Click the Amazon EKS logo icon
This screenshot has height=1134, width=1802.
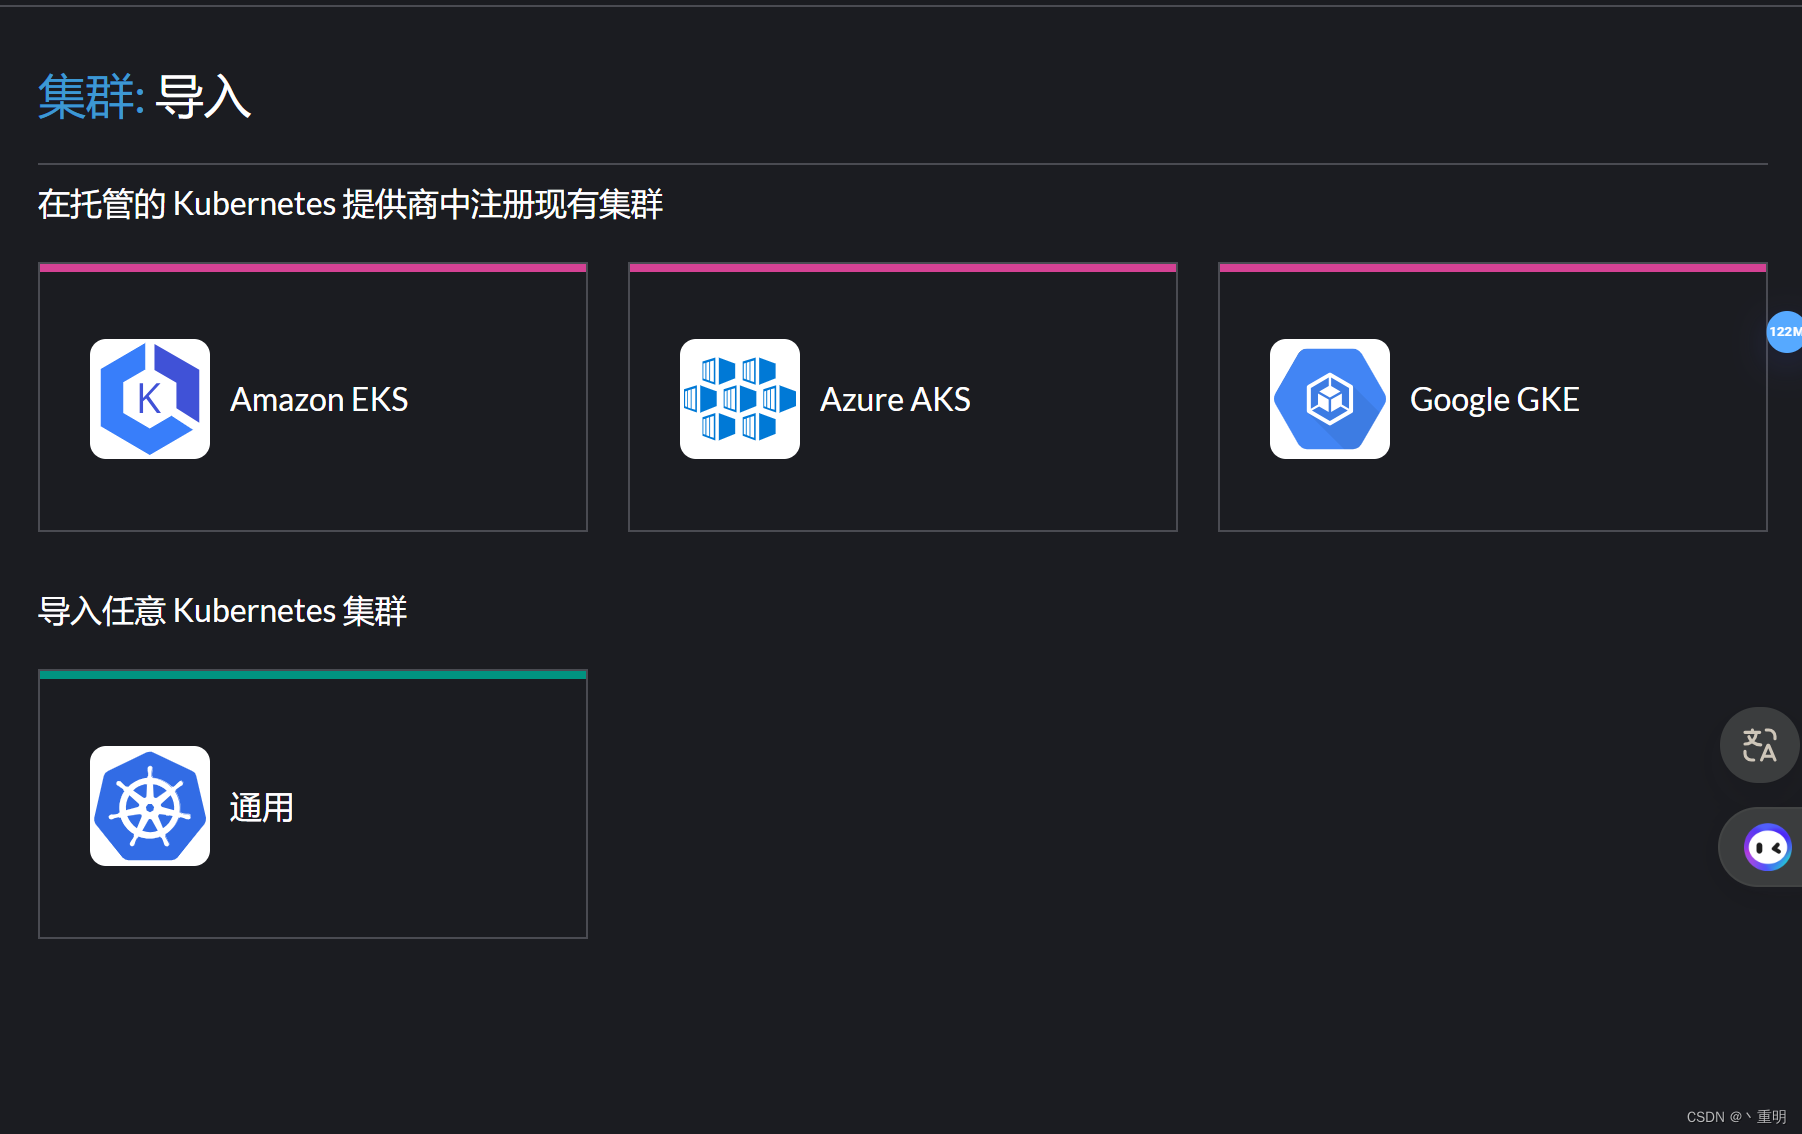(150, 399)
